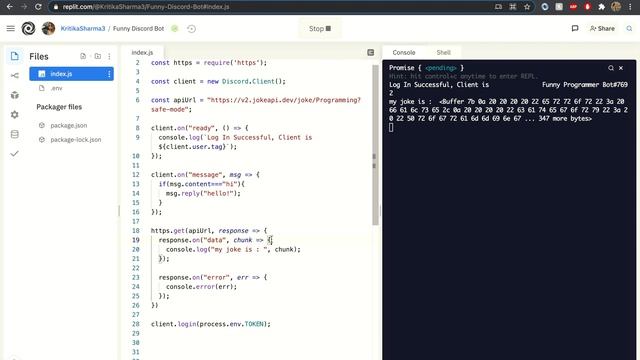Screen dimensions: 640x360
Task: Open the search icon in header
Action: tap(629, 28)
